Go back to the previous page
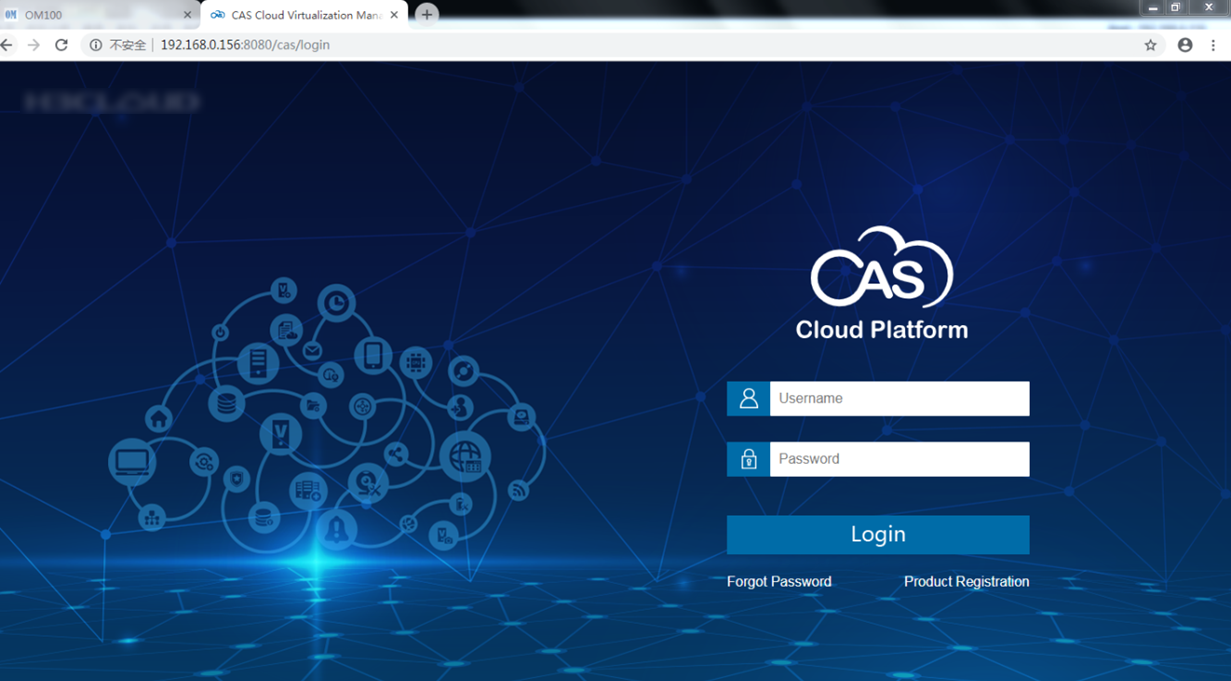The width and height of the screenshot is (1231, 681). click(x=8, y=45)
